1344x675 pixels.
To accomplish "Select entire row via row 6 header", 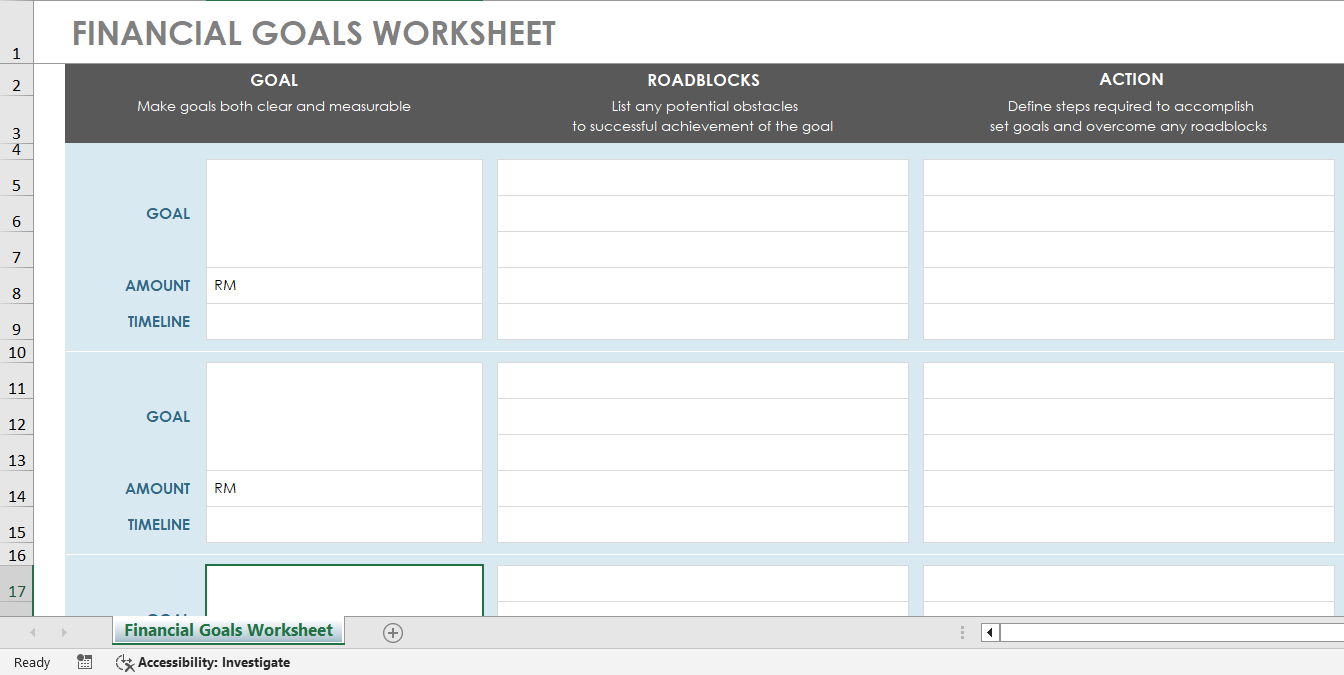I will pos(16,214).
